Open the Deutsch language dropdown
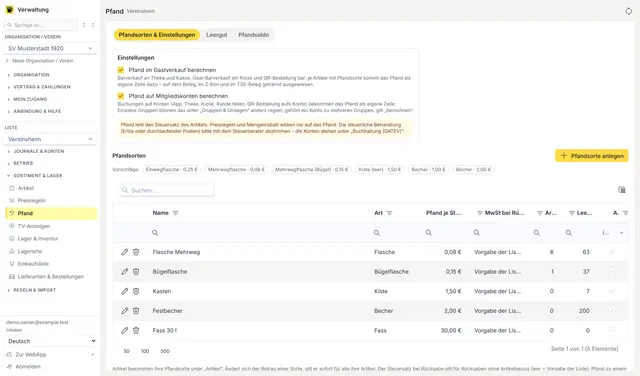The height and width of the screenshot is (376, 640). coord(51,341)
